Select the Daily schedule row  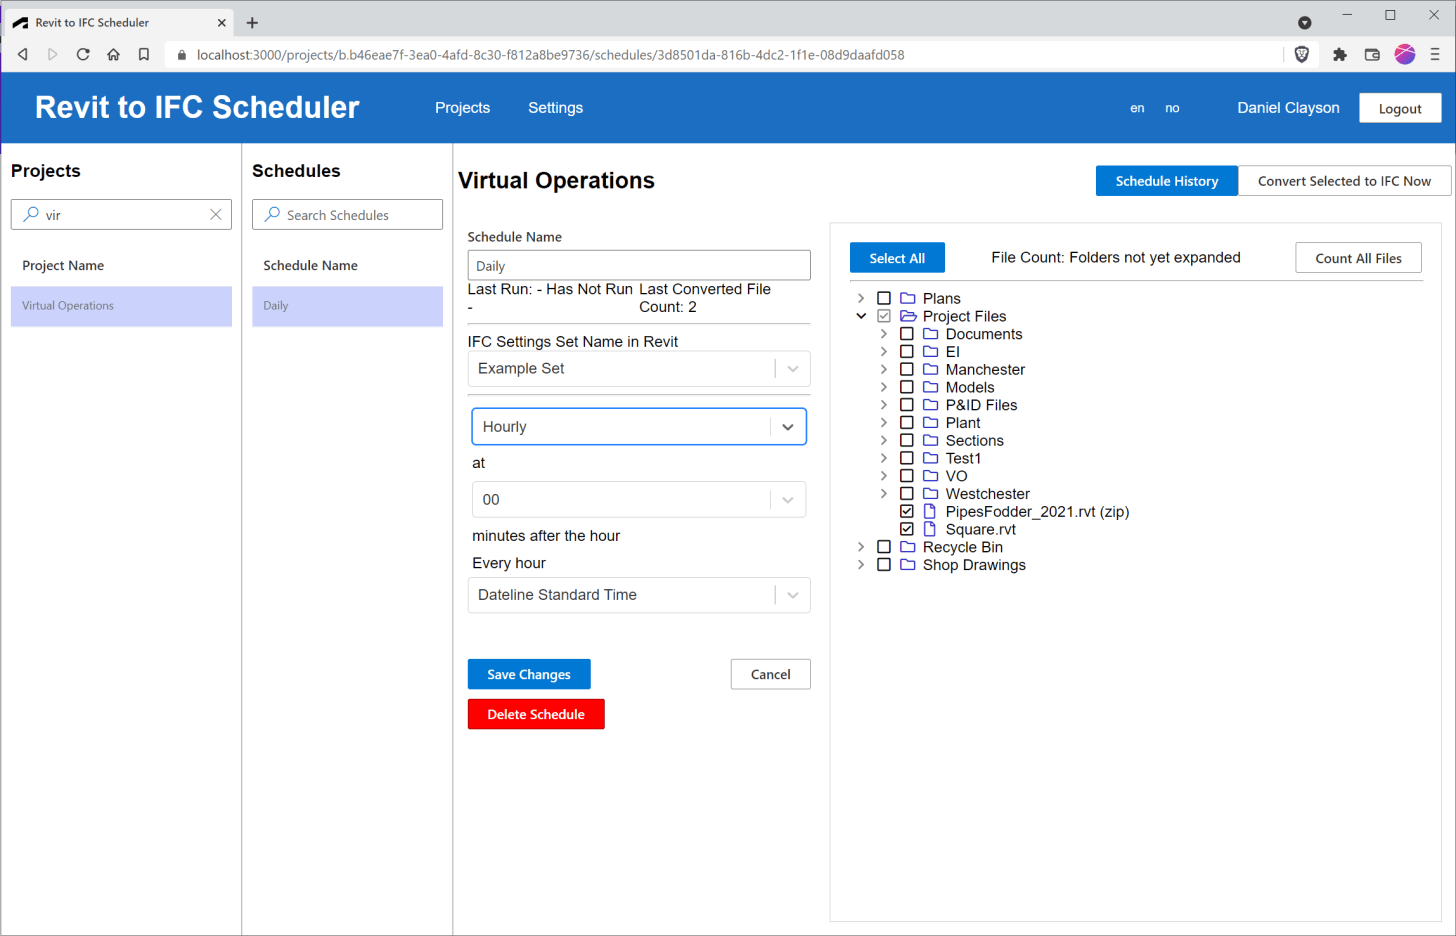coord(347,306)
